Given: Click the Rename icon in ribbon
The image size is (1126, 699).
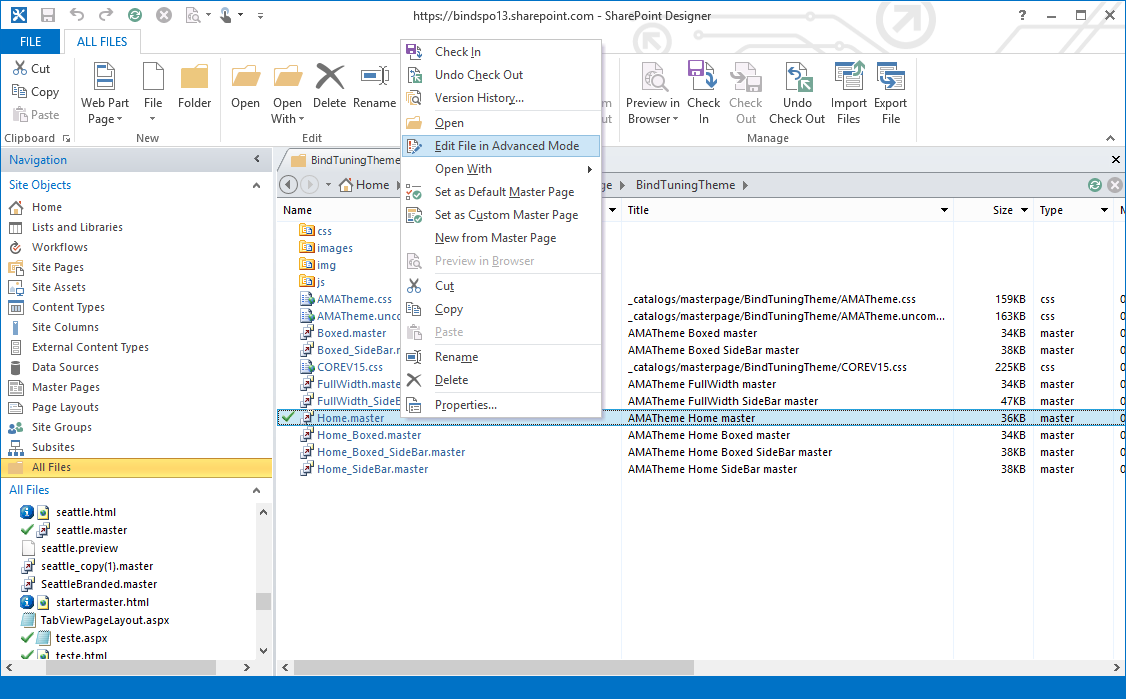Looking at the screenshot, I should [x=374, y=77].
